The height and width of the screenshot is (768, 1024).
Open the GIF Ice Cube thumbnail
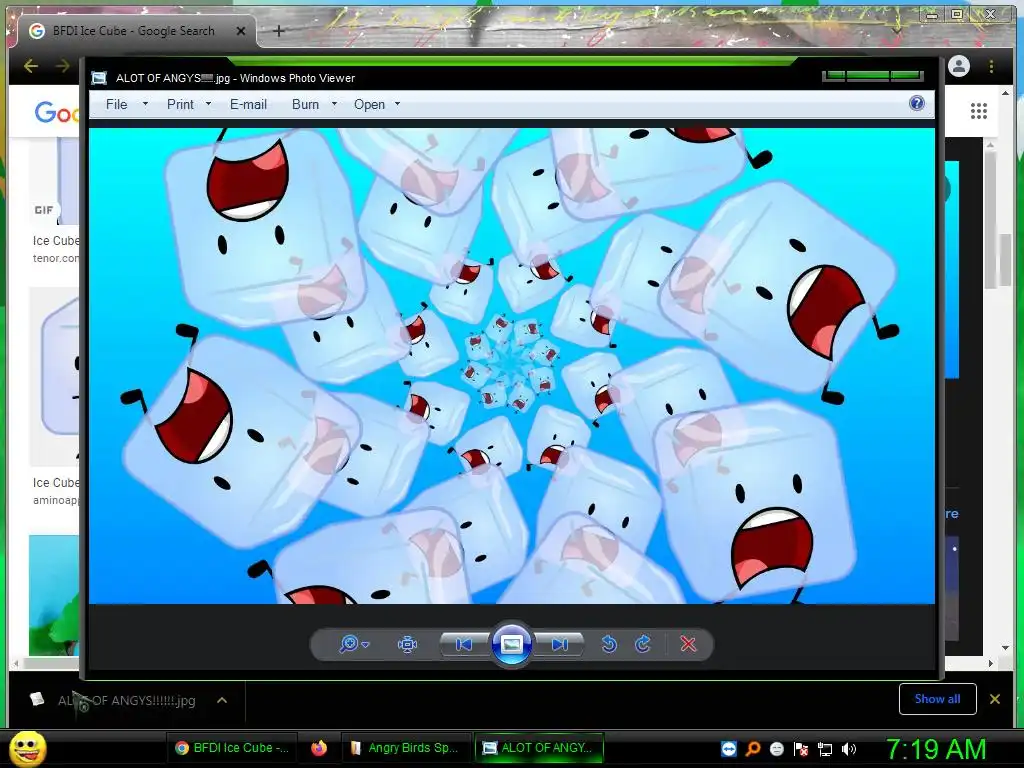54,182
